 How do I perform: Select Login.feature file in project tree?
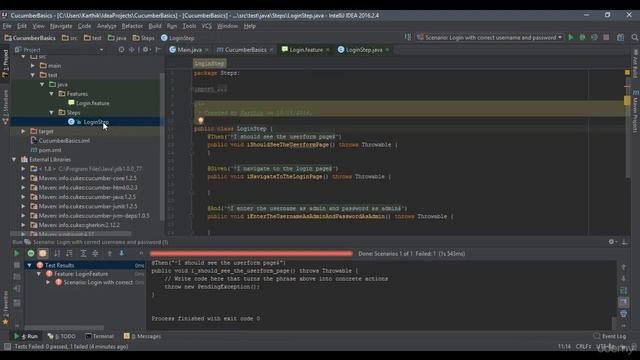coord(89,103)
